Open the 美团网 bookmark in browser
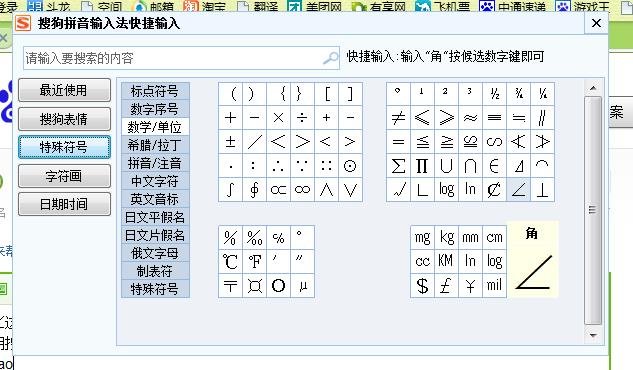This screenshot has width=633, height=370. tap(314, 6)
